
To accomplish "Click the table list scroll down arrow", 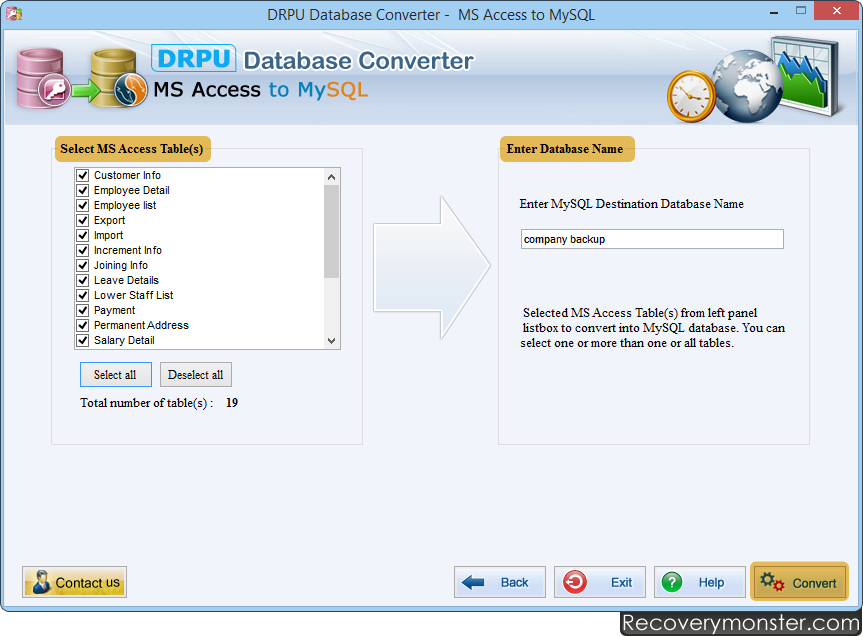I will (x=331, y=341).
